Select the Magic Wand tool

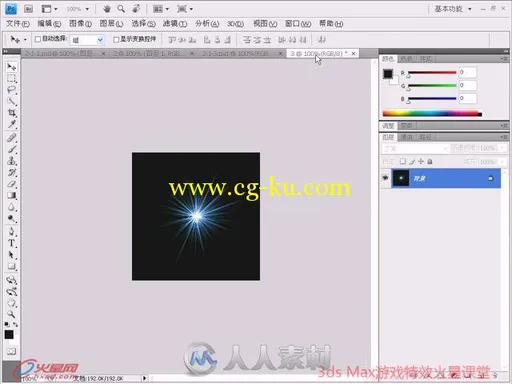point(11,101)
